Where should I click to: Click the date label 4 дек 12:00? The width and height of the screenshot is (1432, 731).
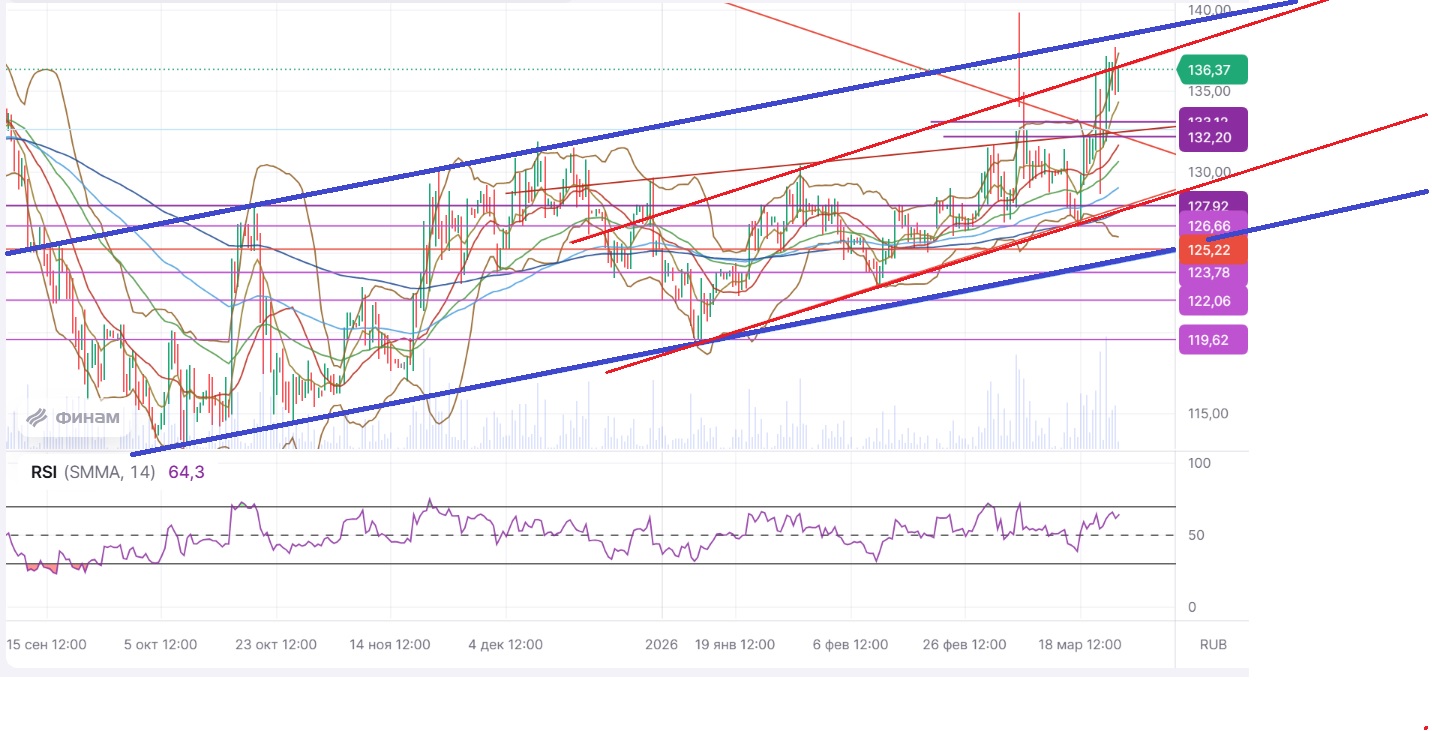[x=505, y=645]
